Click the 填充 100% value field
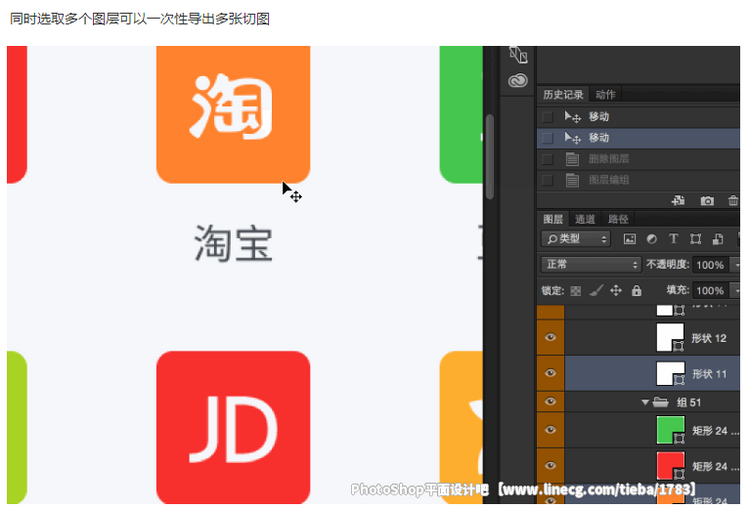The width and height of the screenshot is (750, 508). click(x=710, y=290)
